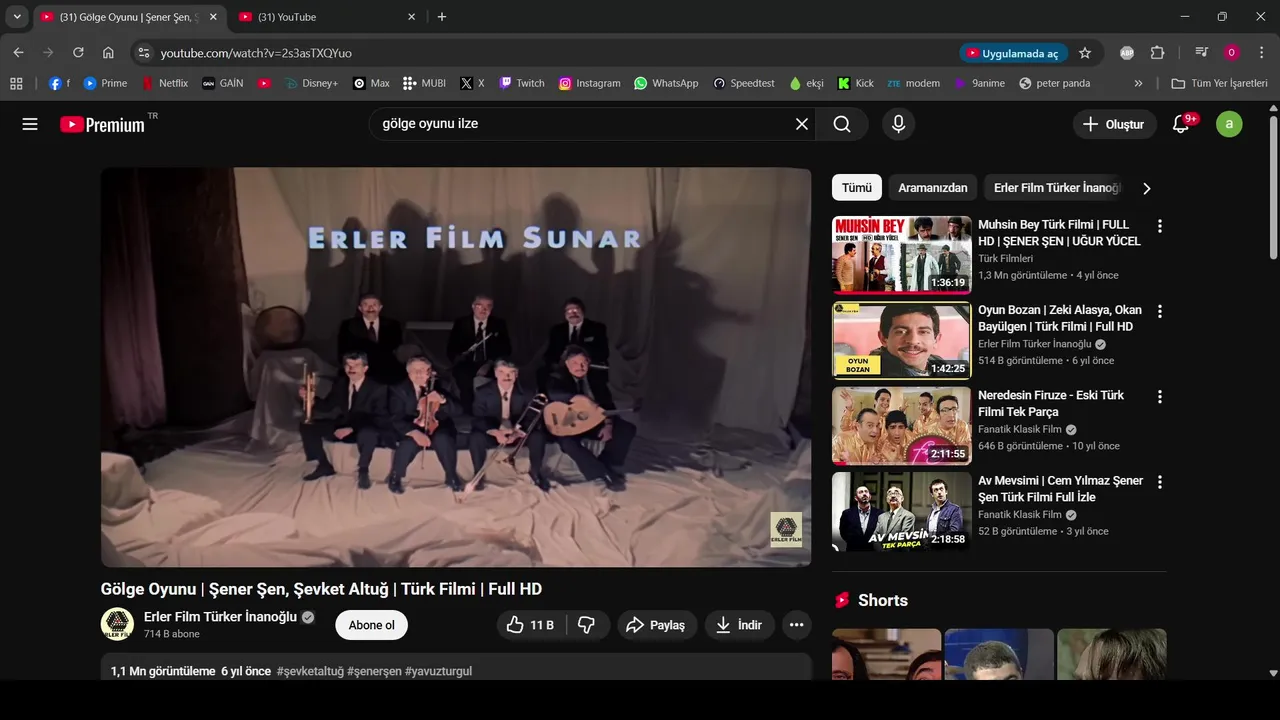
Task: Bookmark this page with star
Action: click(1085, 53)
